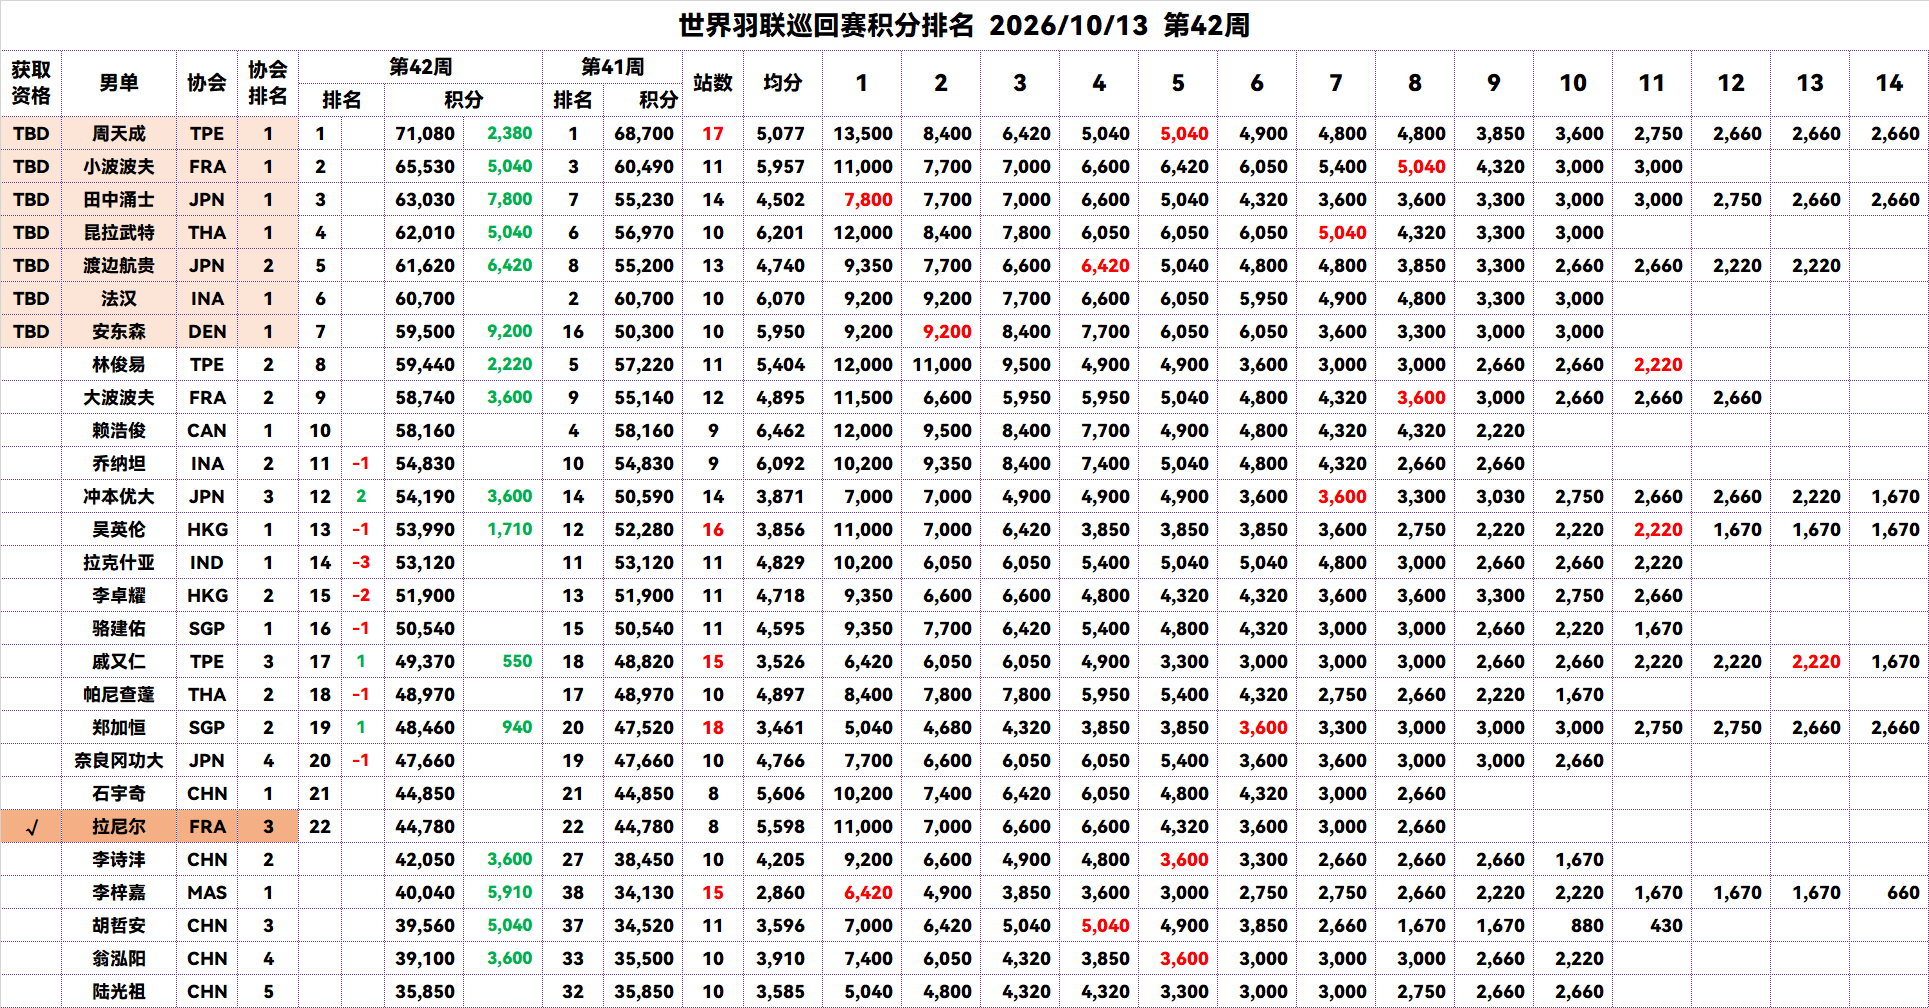
Task: Click player name 吴英伦
Action: click(119, 529)
